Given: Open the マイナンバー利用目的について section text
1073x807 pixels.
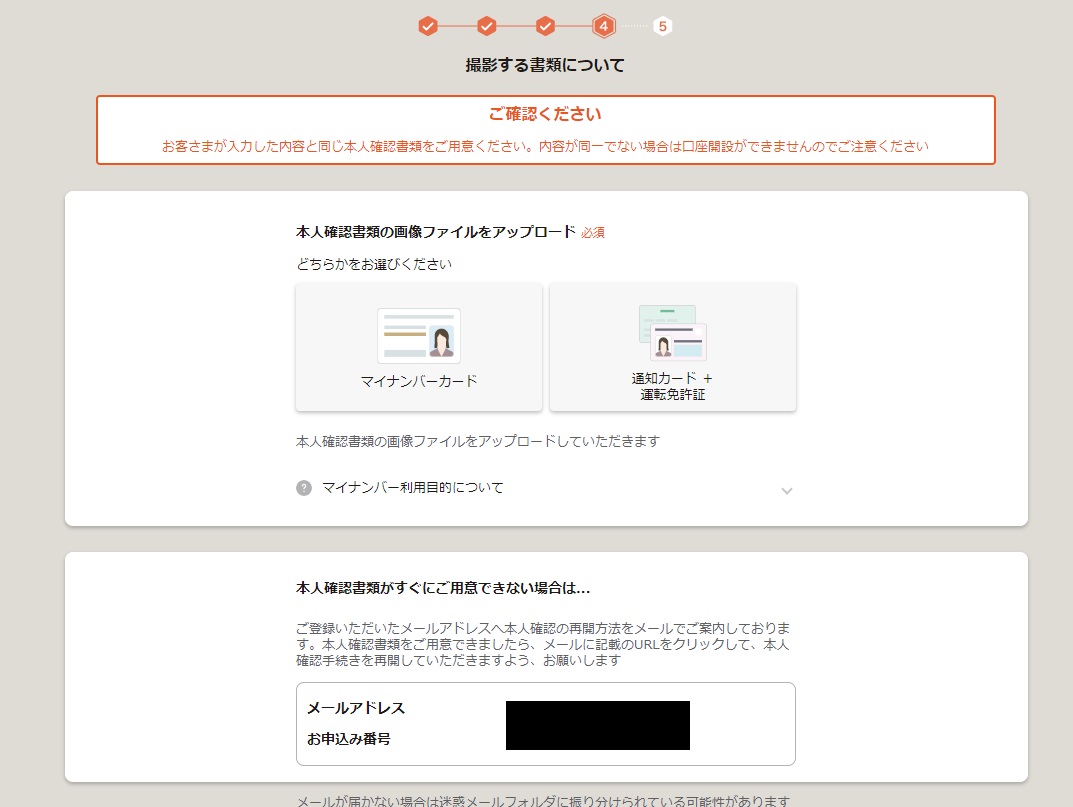Looking at the screenshot, I should coord(412,488).
